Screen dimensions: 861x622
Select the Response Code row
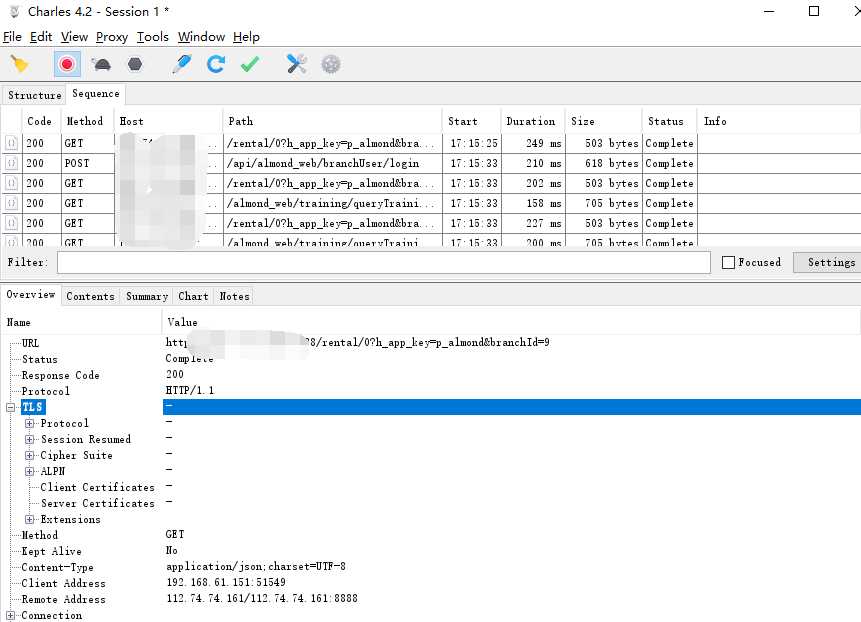(x=430, y=375)
